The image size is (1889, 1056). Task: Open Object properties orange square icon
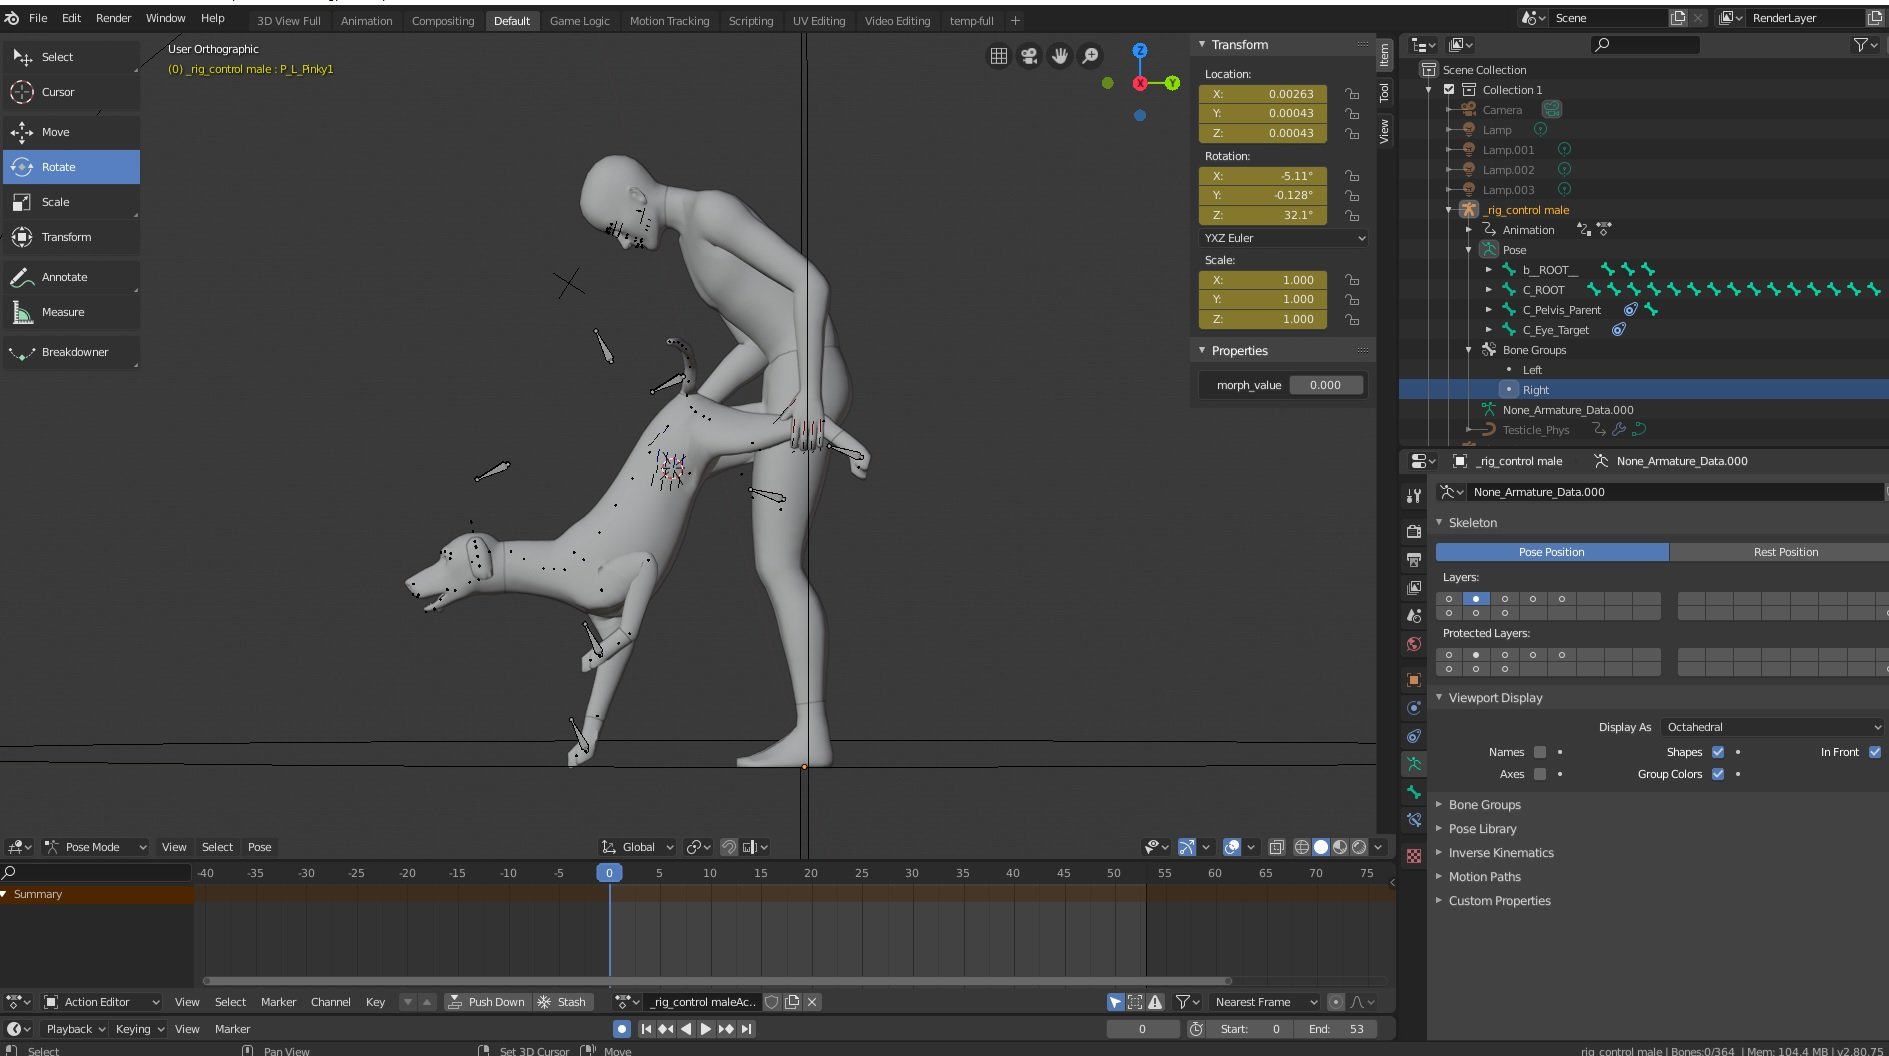click(x=1413, y=680)
